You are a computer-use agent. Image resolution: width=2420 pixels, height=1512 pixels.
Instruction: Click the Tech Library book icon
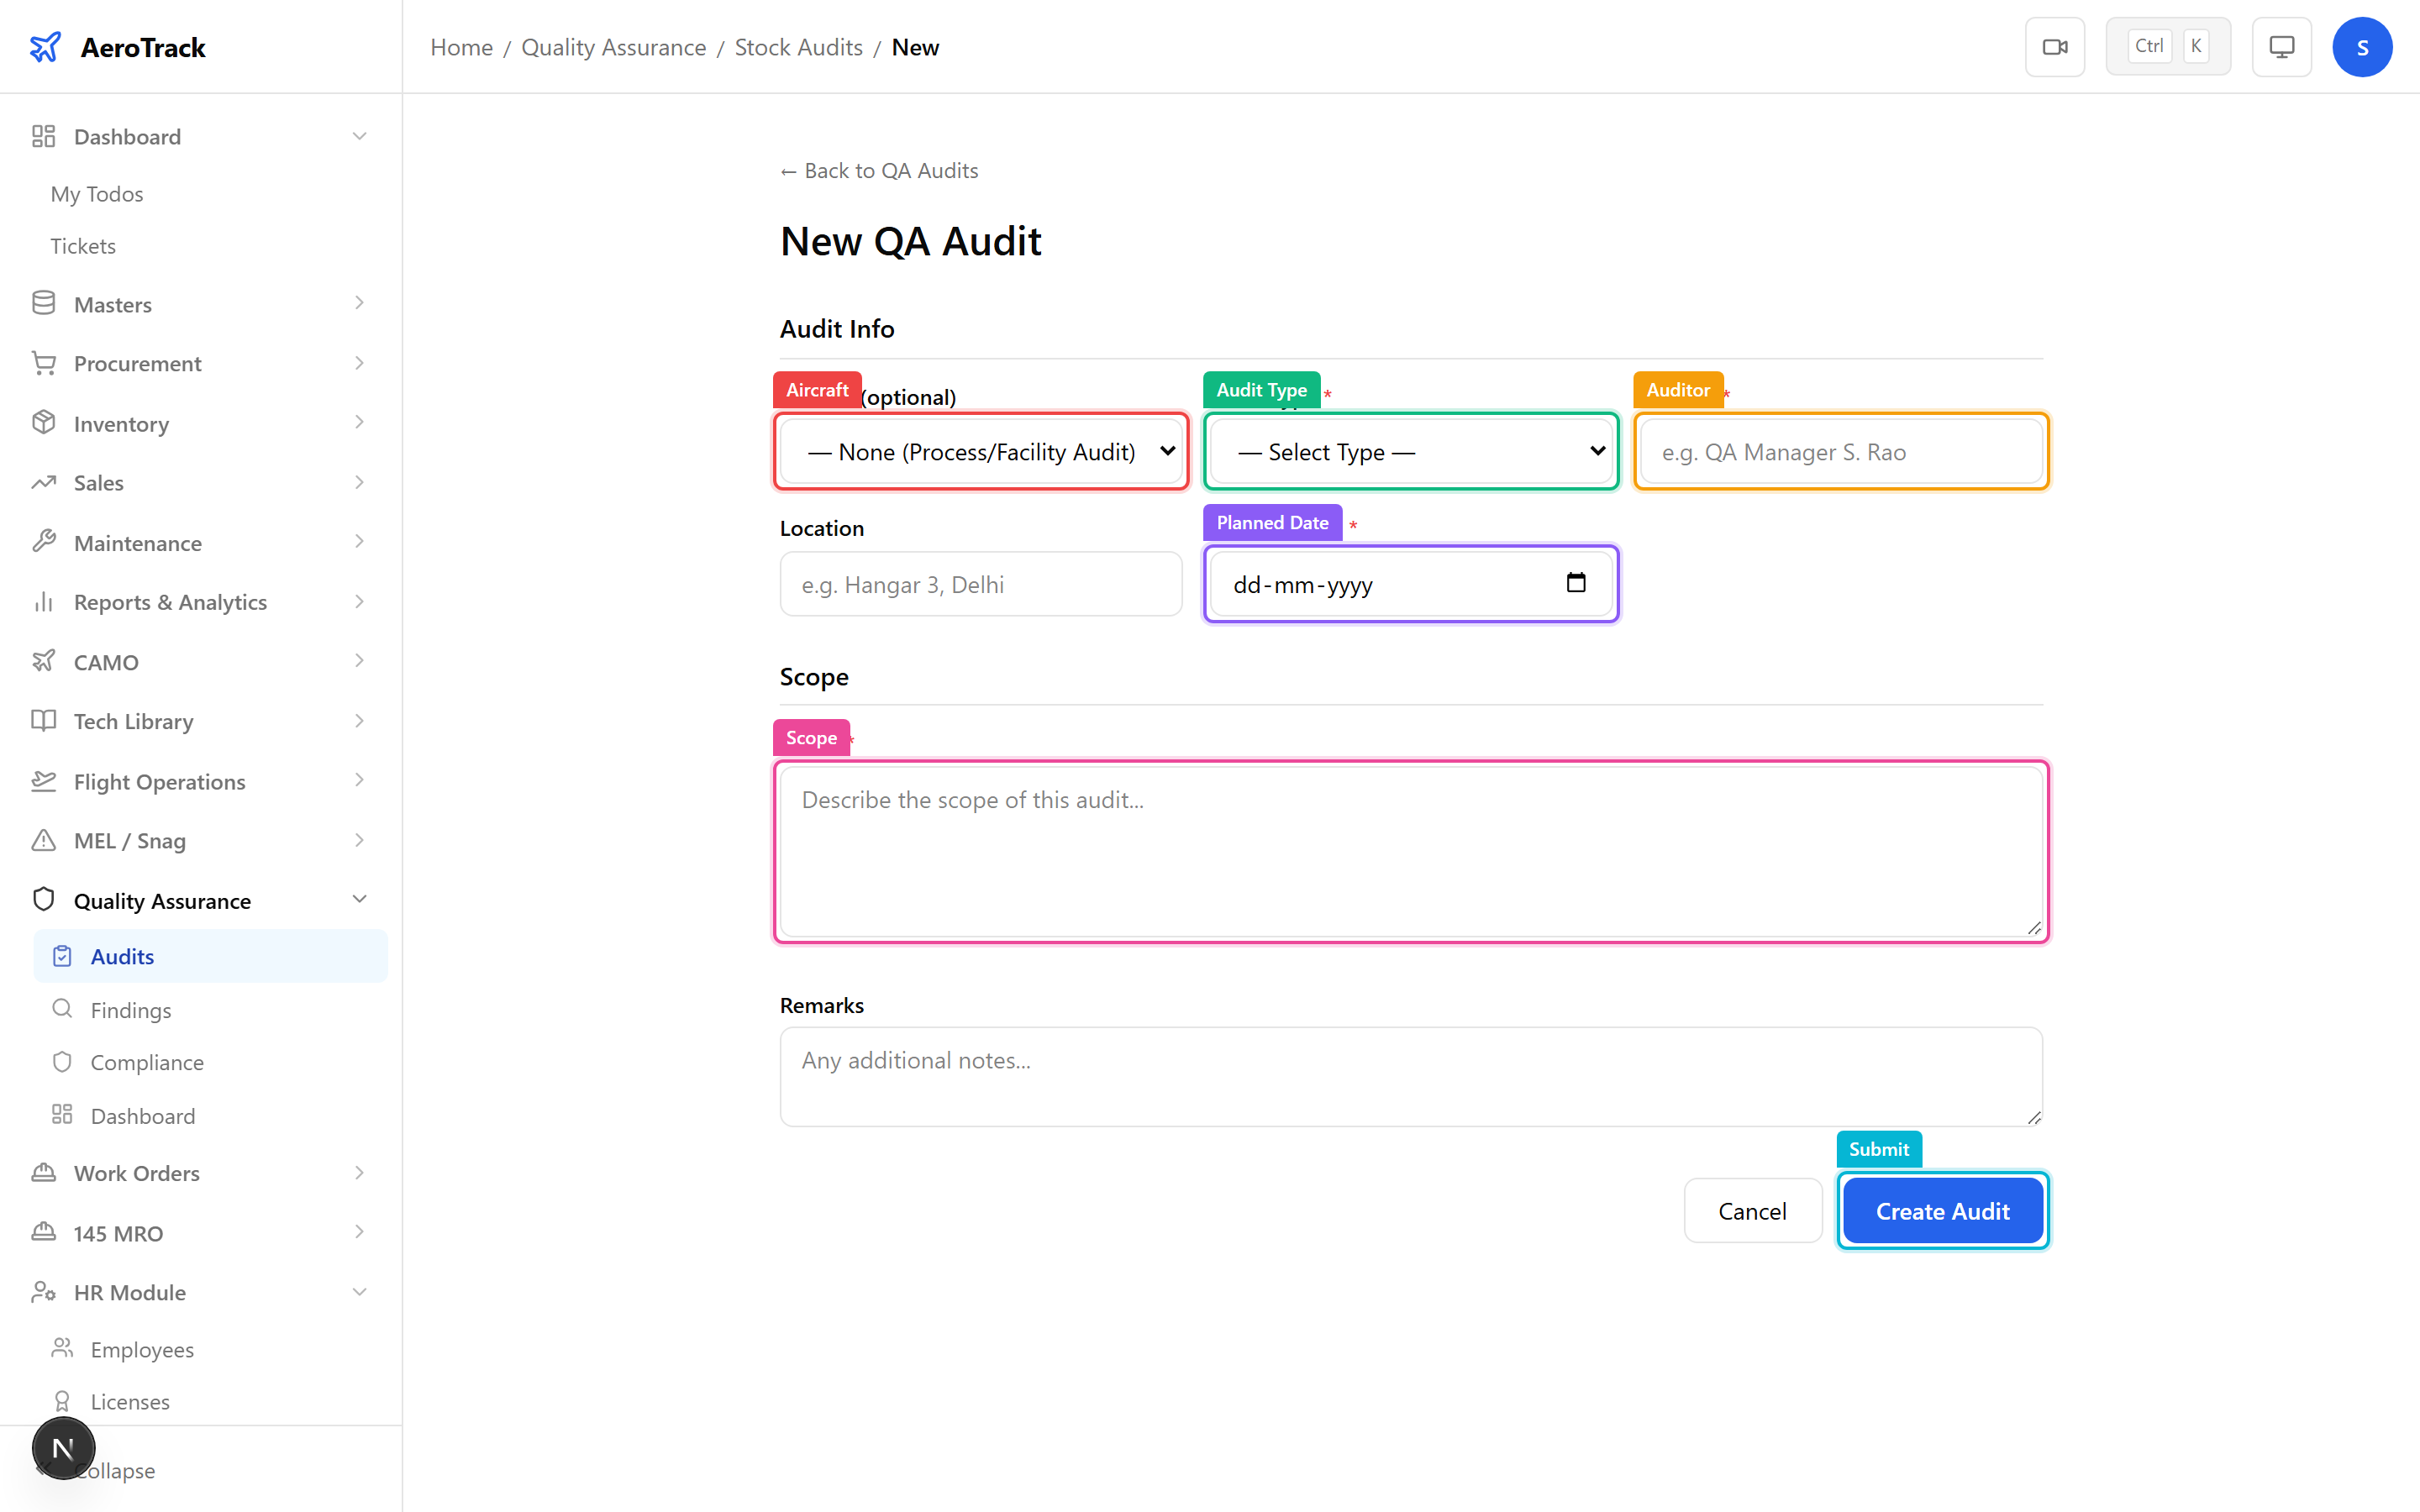point(44,721)
